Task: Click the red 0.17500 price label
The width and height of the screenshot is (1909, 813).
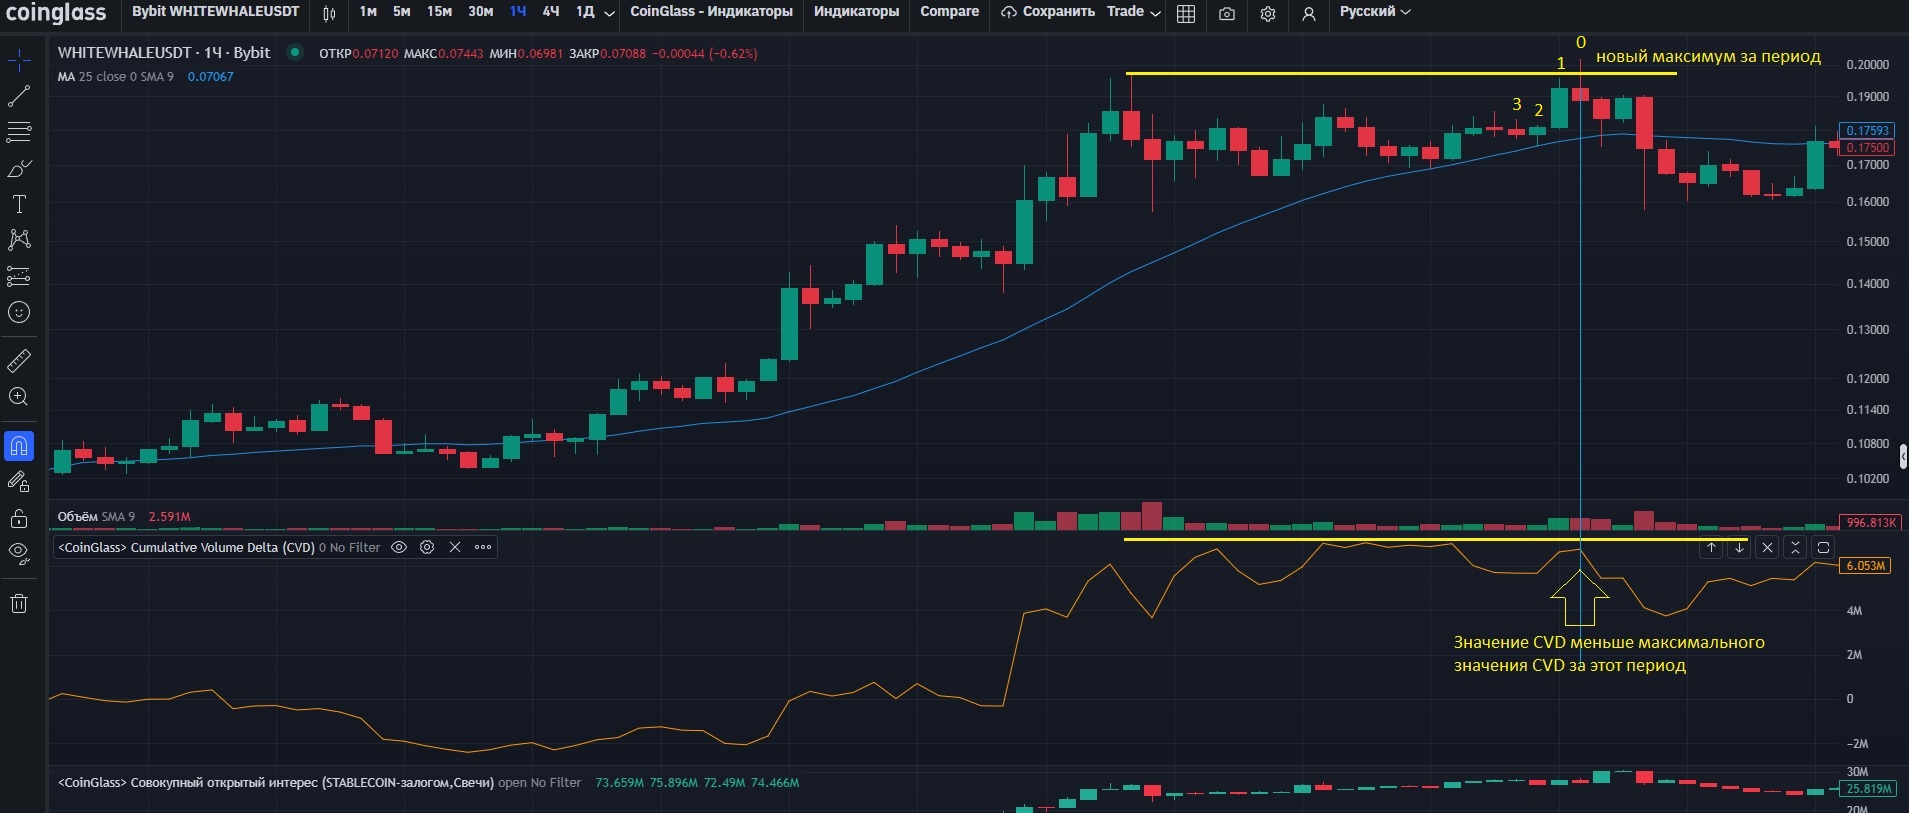Action: [x=1866, y=148]
